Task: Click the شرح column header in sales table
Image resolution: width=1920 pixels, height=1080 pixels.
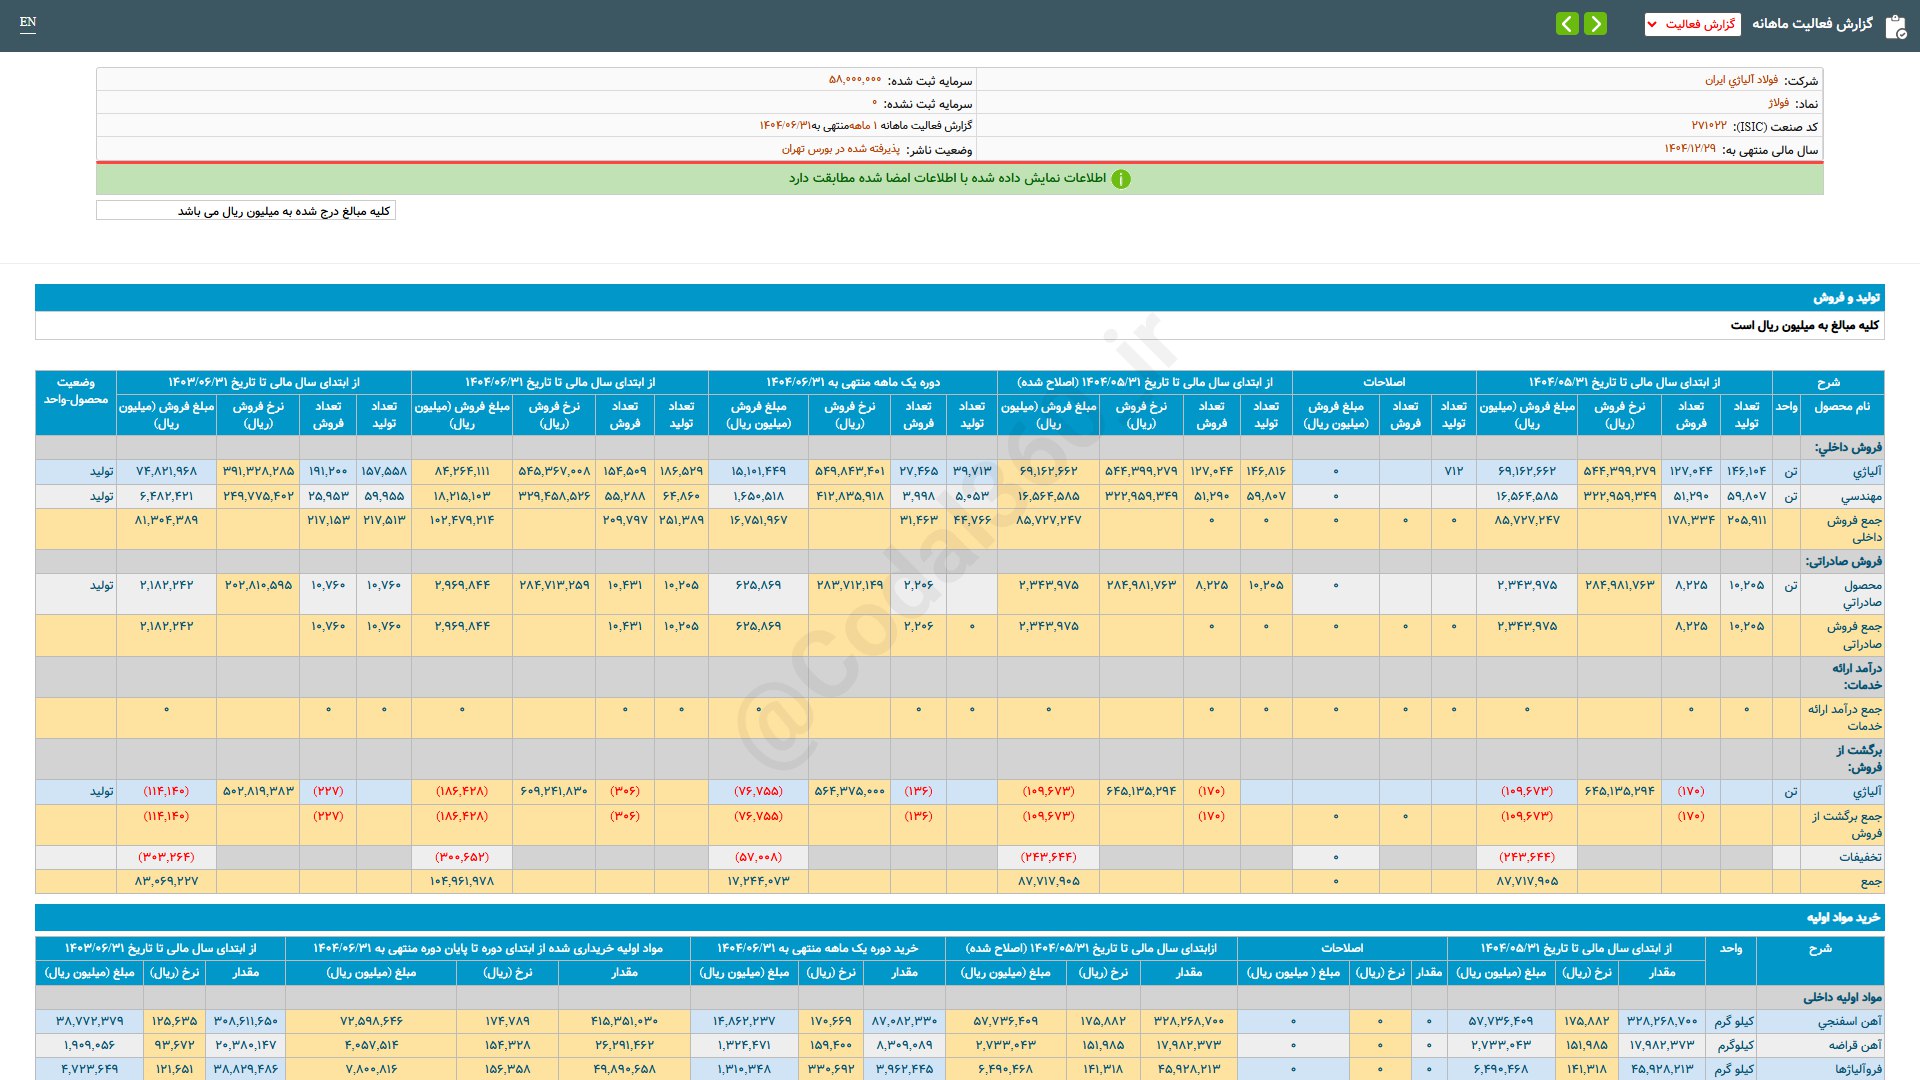Action: [1828, 382]
